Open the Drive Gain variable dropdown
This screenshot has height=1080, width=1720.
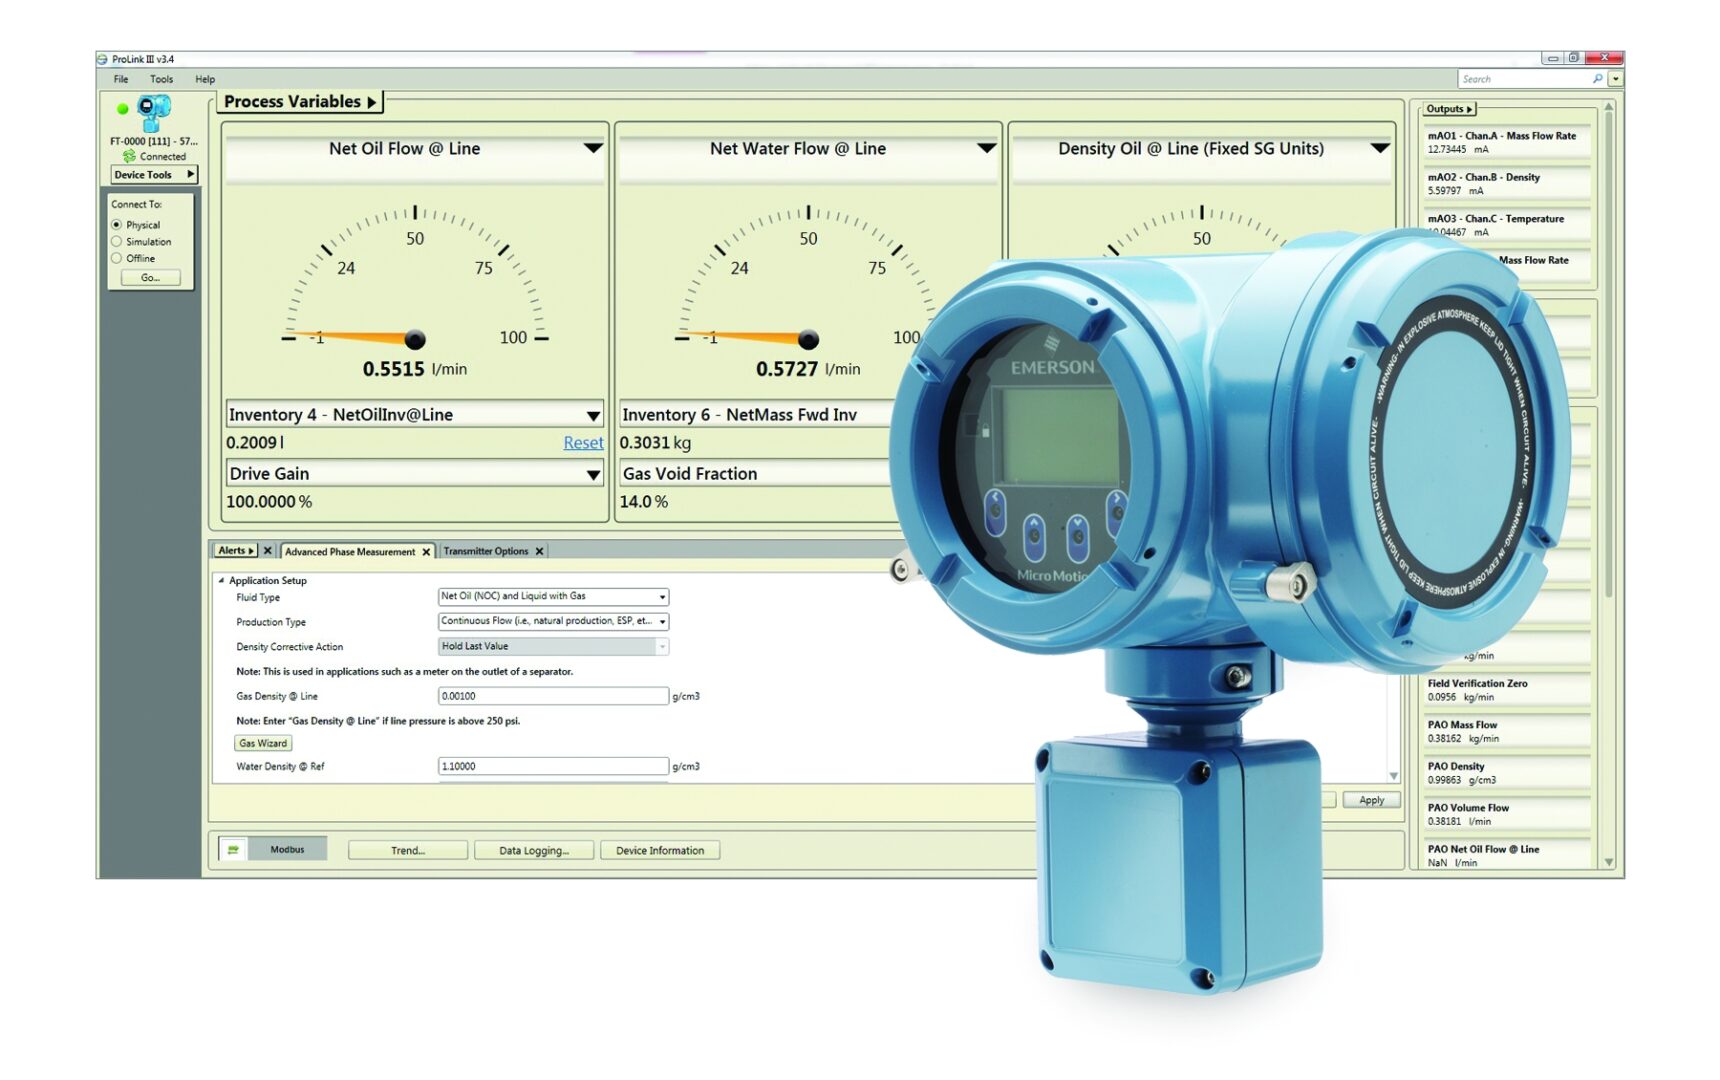click(x=593, y=474)
